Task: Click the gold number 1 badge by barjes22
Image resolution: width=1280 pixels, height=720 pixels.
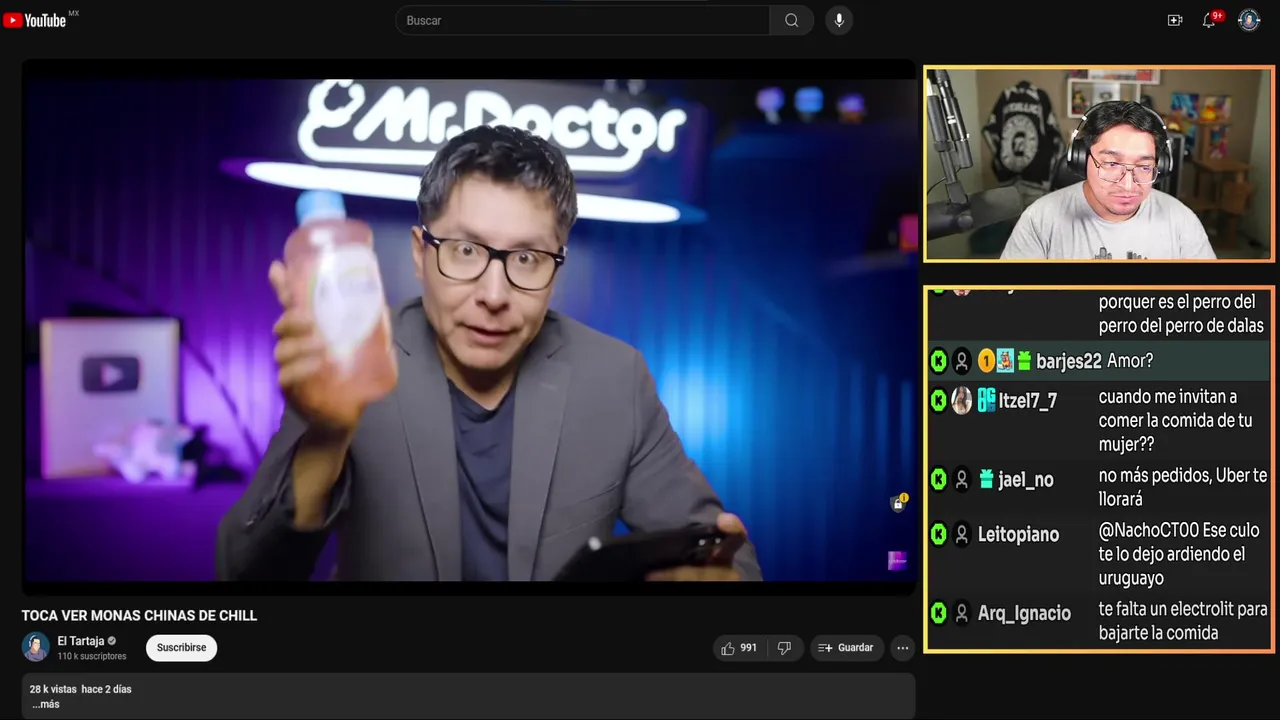Action: coord(986,361)
